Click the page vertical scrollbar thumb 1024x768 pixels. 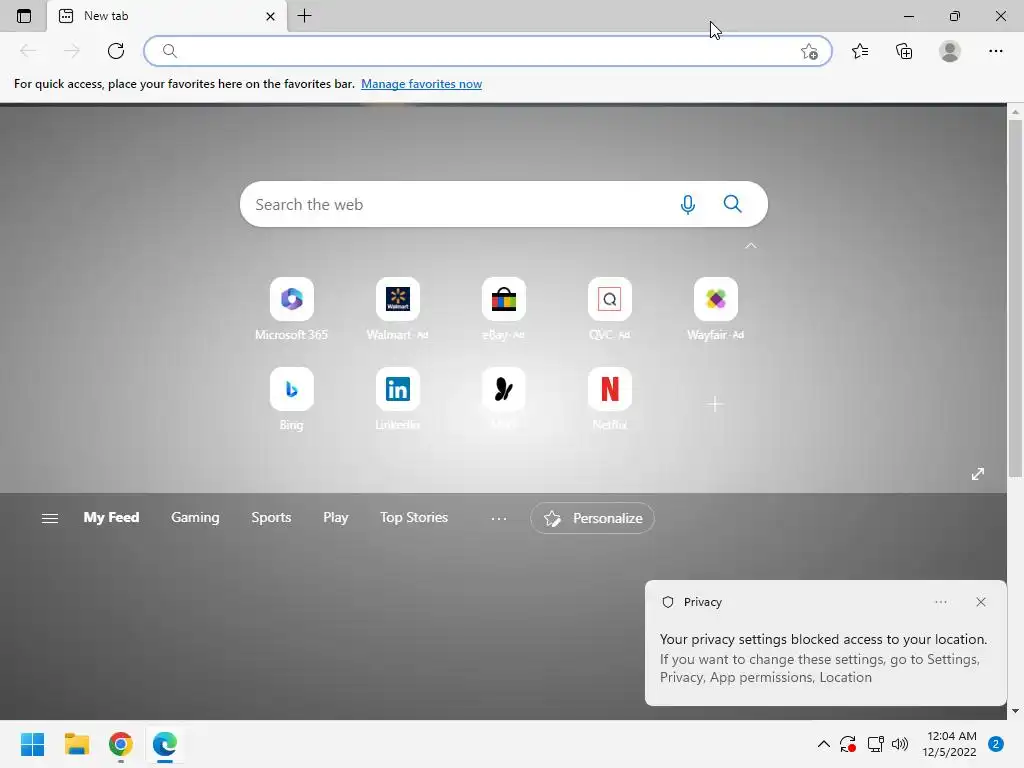1015,298
